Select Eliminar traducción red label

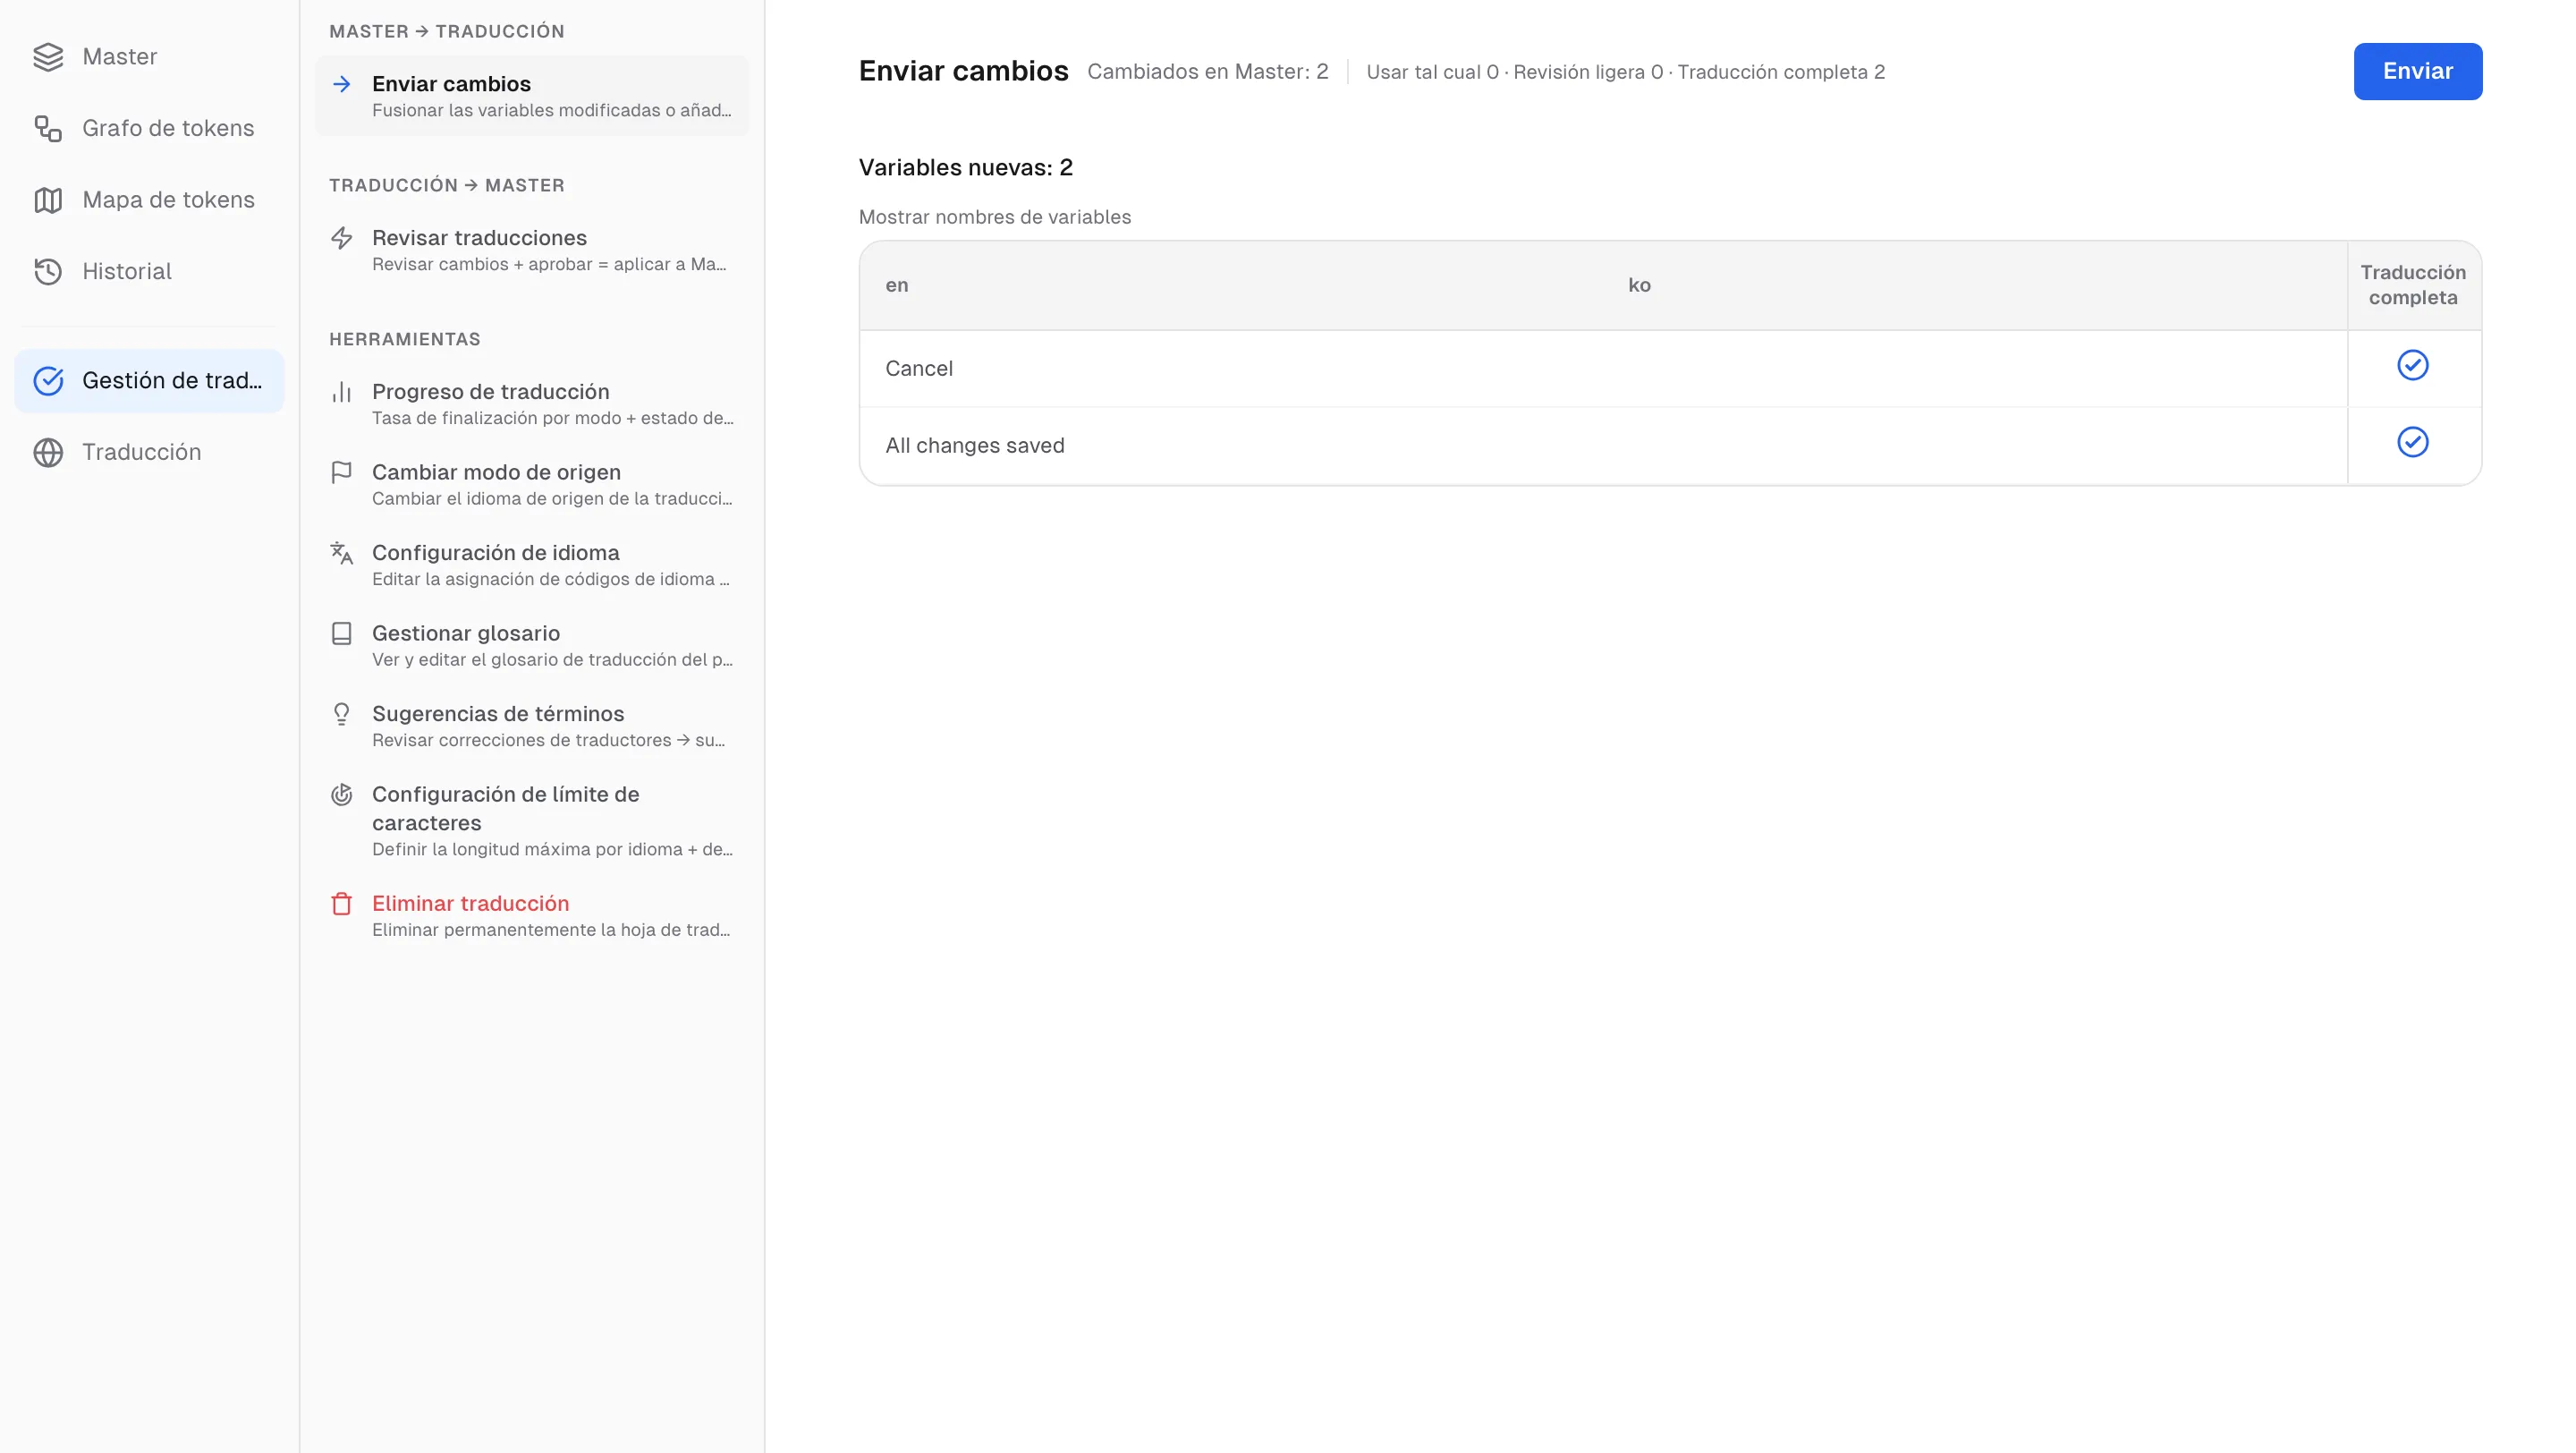pyautogui.click(x=470, y=904)
